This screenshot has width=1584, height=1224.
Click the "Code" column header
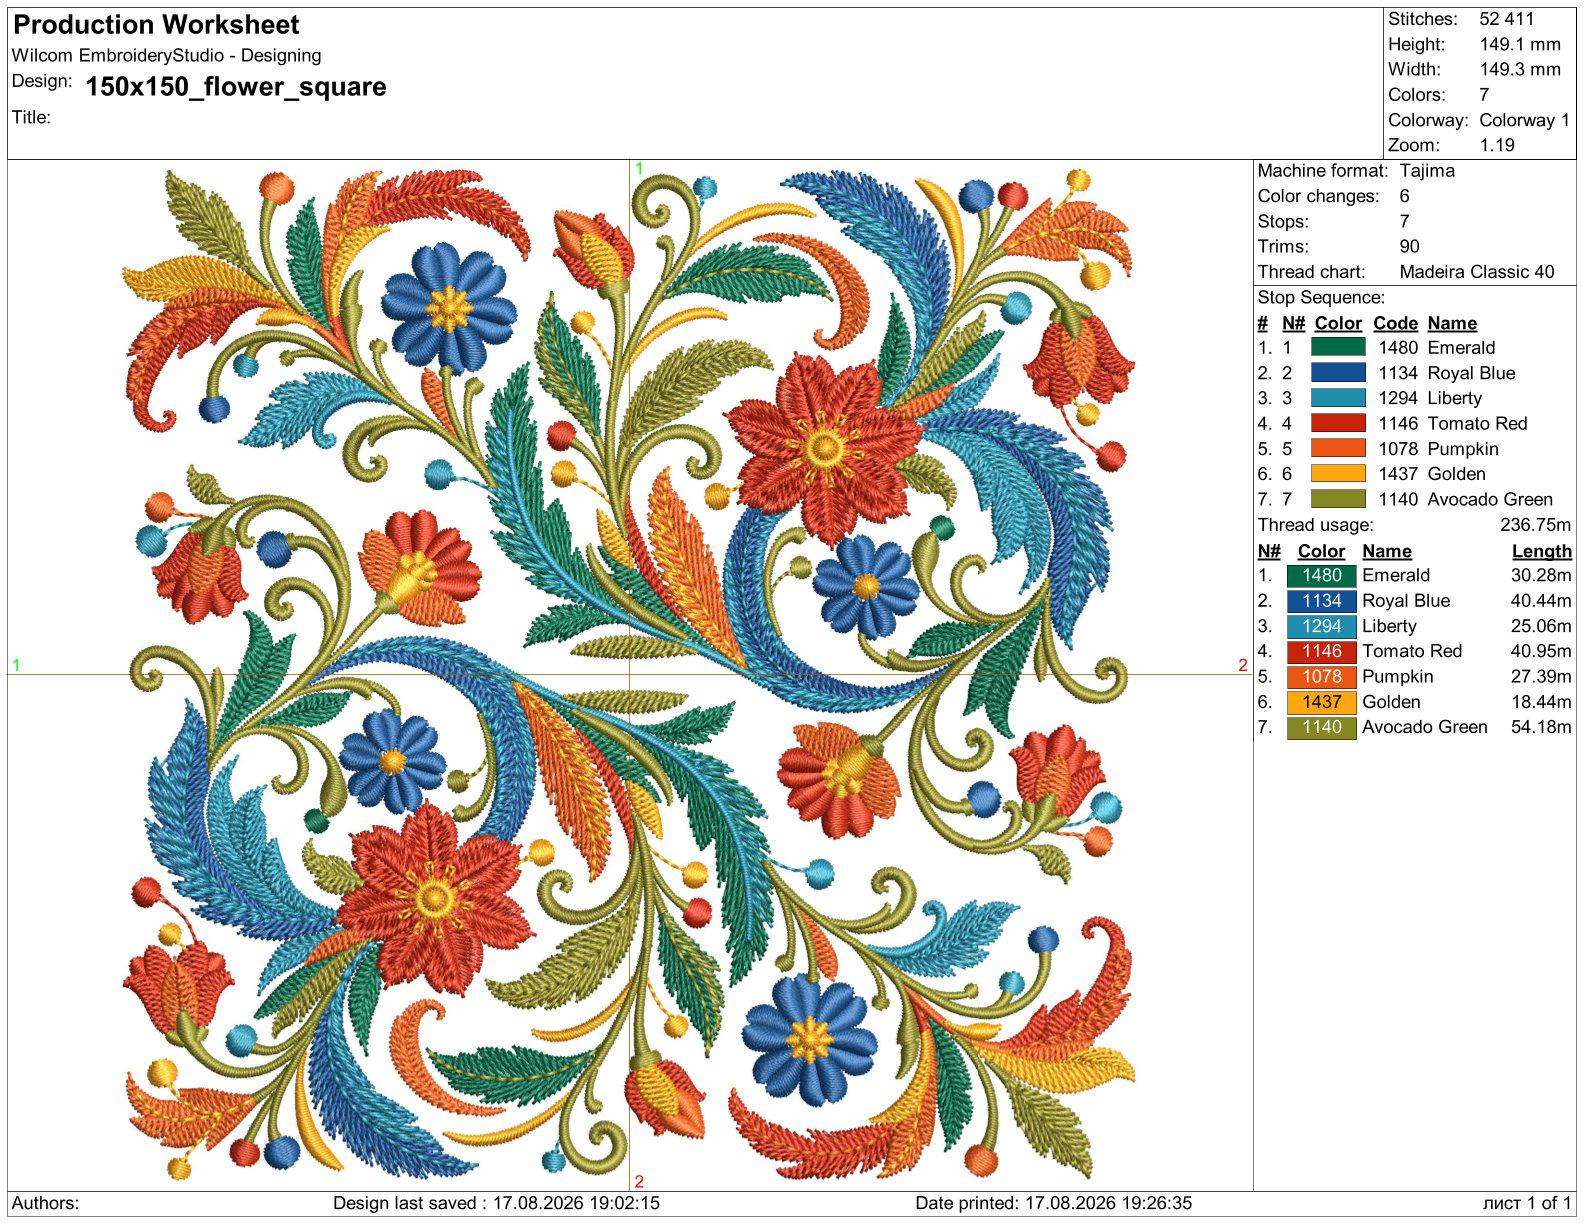[1396, 323]
